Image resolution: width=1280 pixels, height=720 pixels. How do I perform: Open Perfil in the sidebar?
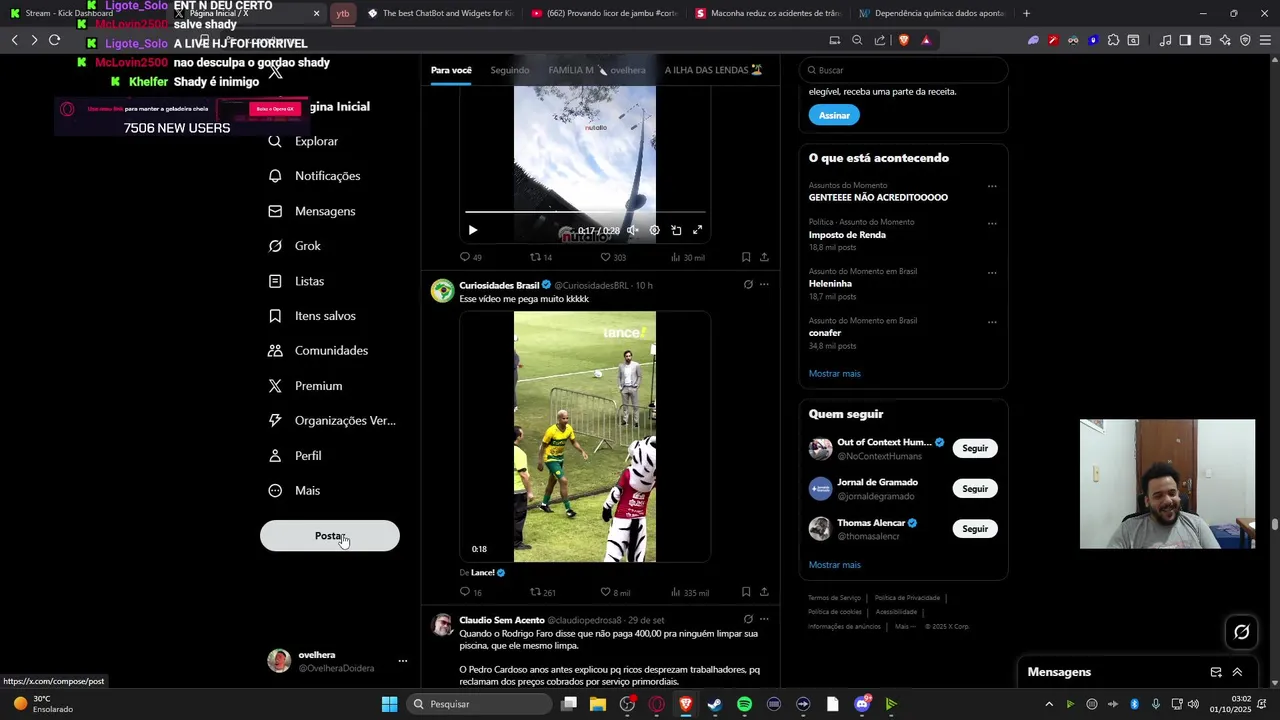click(295, 456)
